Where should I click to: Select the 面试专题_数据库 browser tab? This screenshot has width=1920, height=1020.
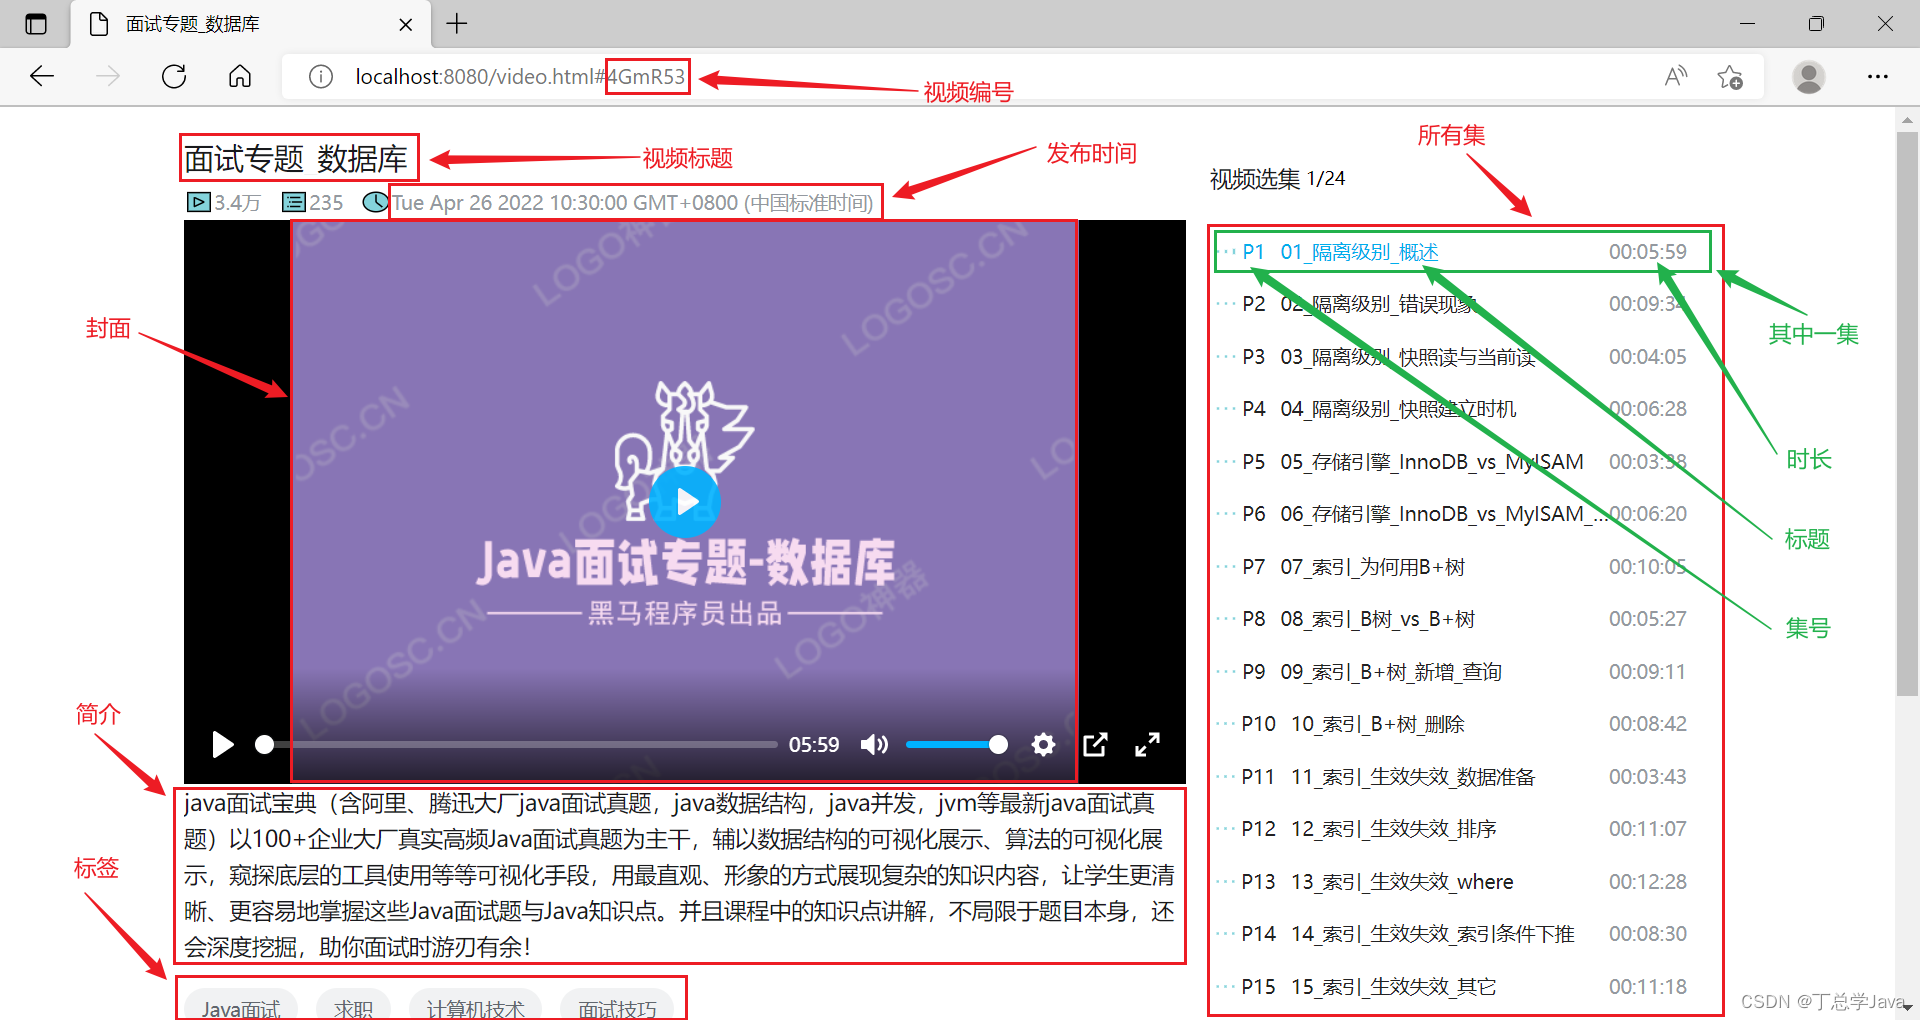(250, 24)
